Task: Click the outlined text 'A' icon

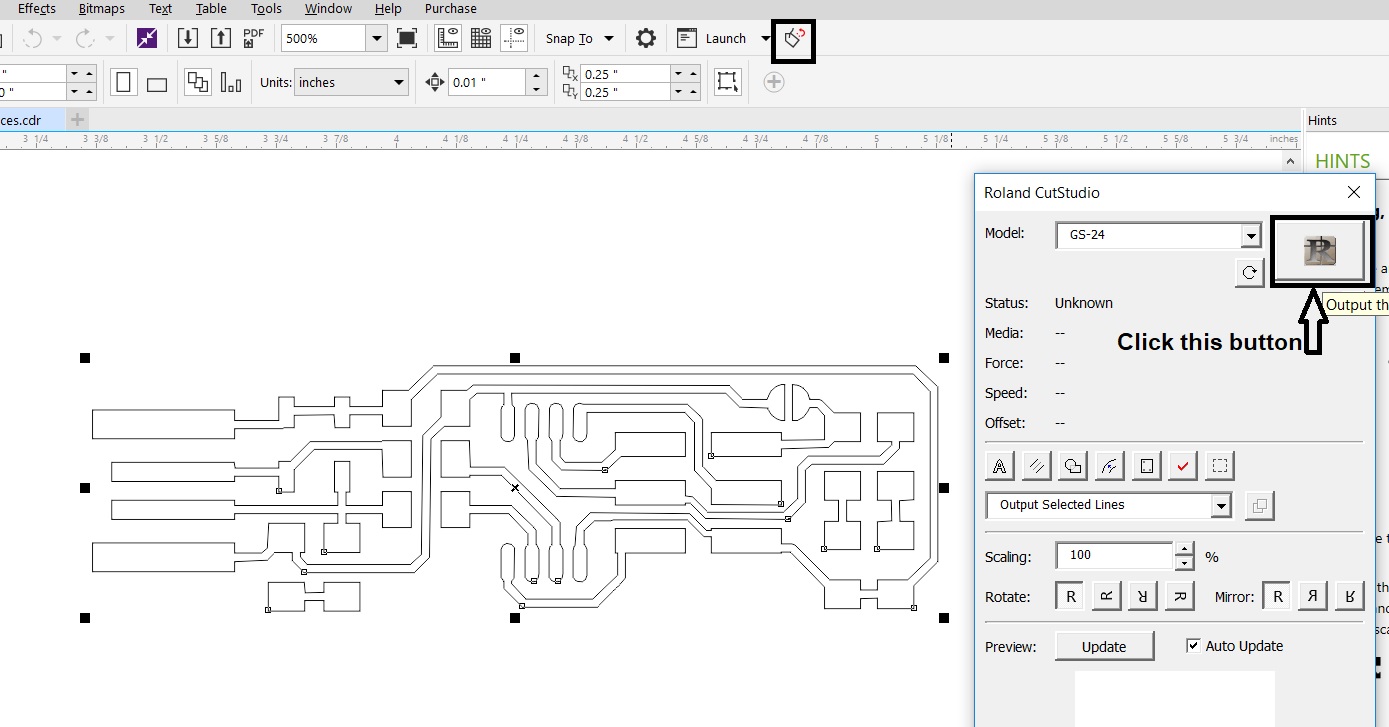Action: (999, 466)
